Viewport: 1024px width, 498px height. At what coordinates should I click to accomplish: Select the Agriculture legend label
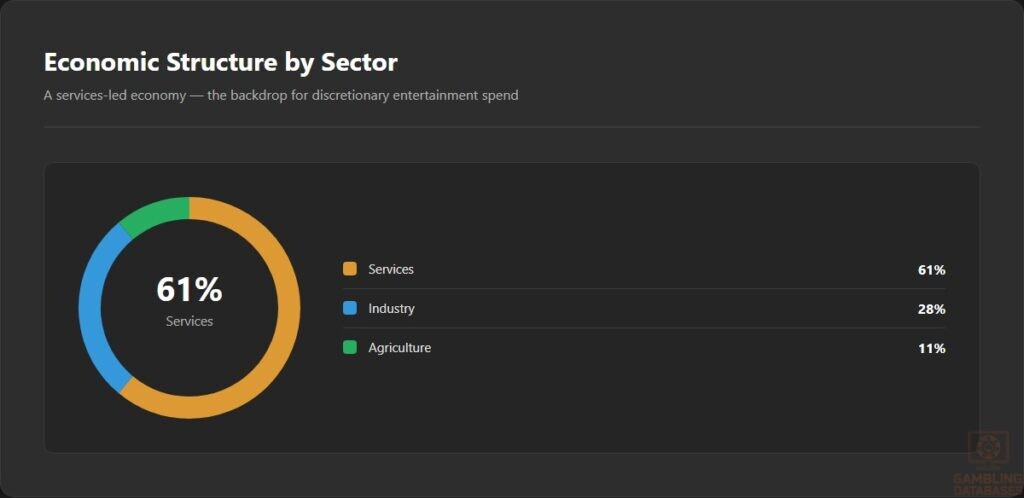400,347
